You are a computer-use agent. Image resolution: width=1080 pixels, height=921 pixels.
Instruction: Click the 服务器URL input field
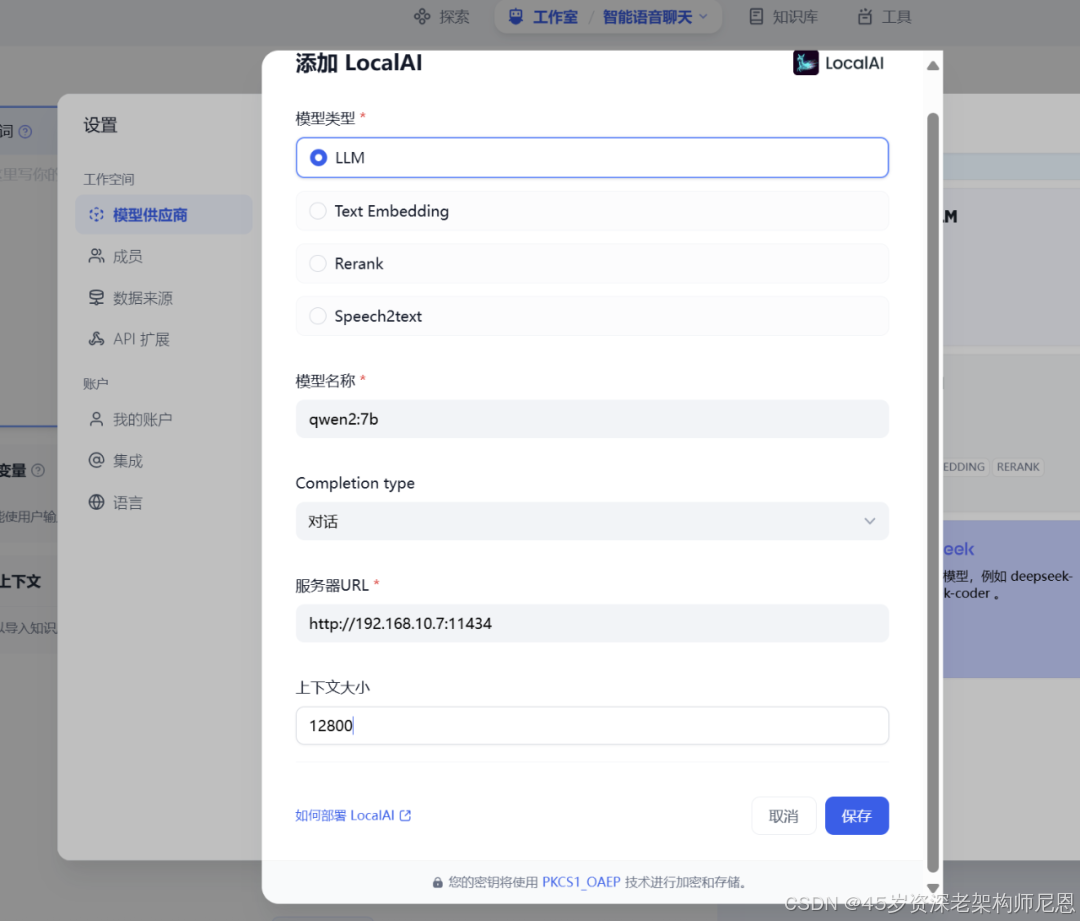click(x=592, y=623)
